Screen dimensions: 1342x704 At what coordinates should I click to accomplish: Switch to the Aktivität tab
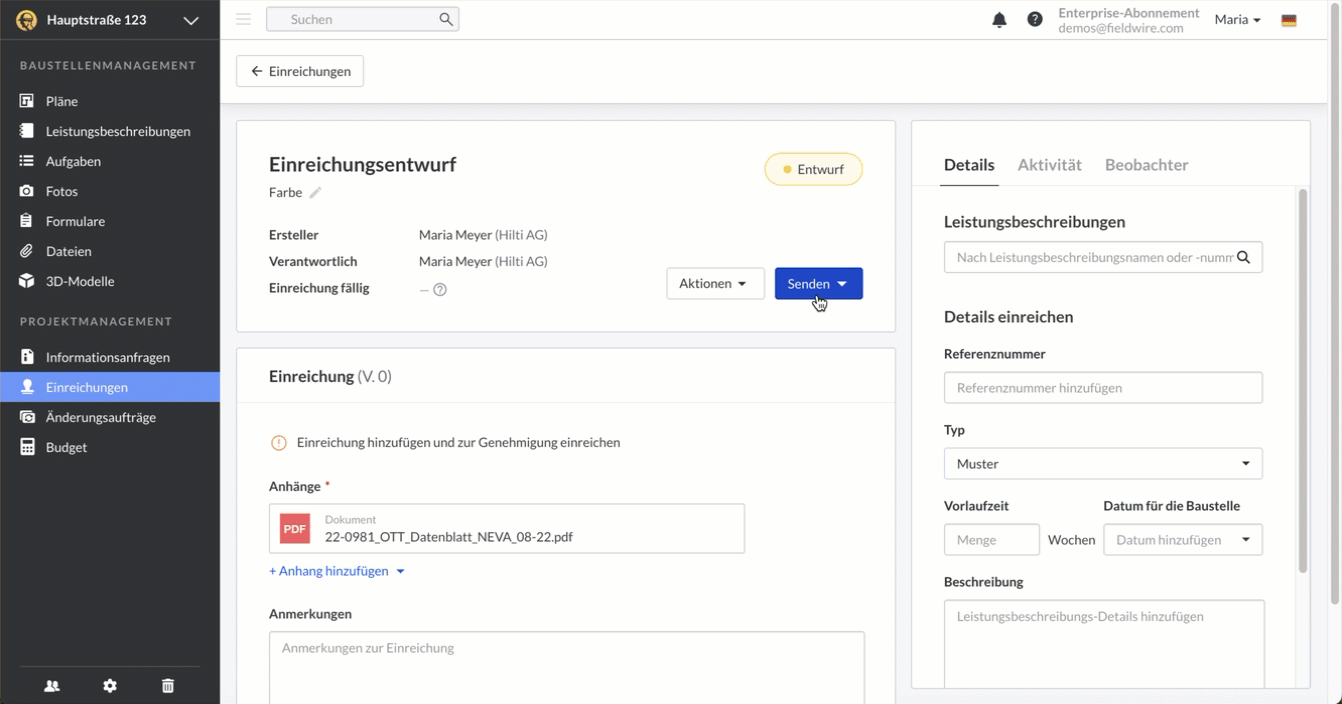pyautogui.click(x=1049, y=165)
